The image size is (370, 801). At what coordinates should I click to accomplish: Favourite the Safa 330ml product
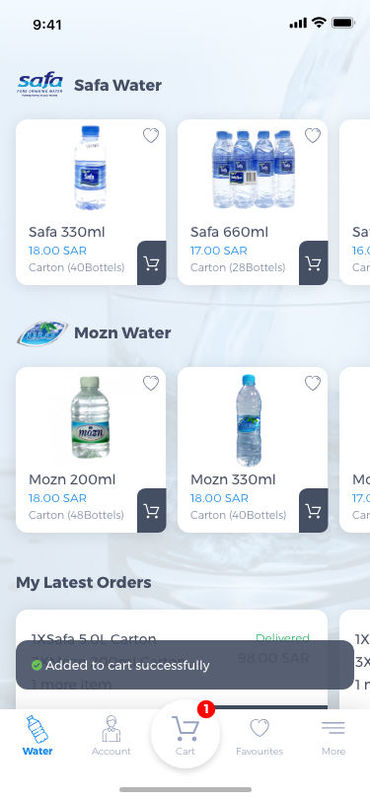pyautogui.click(x=151, y=135)
